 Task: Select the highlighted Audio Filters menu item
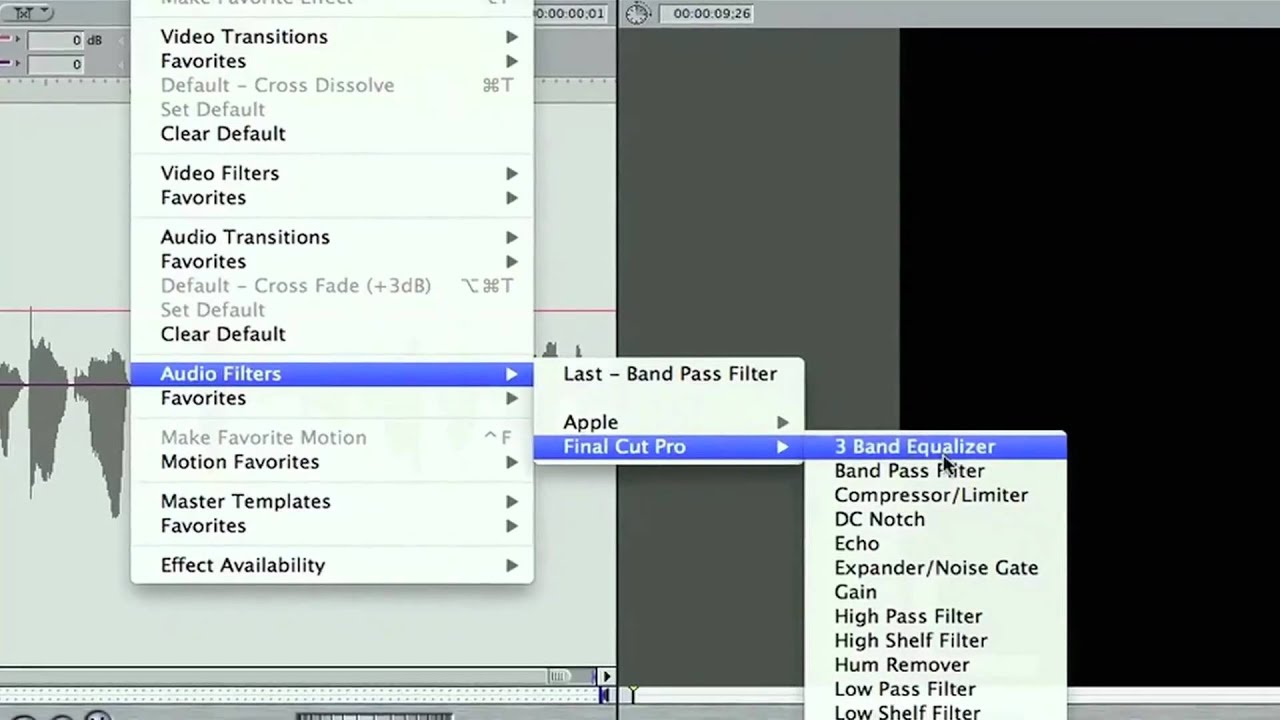[332, 374]
